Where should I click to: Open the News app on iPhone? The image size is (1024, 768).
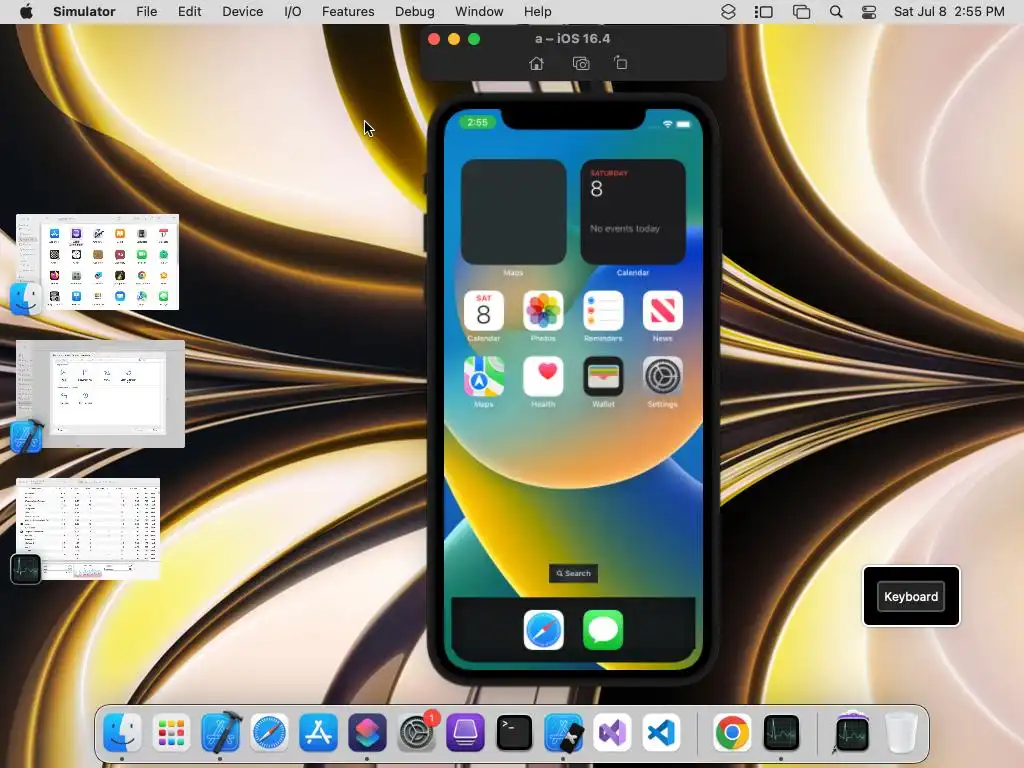coord(662,311)
